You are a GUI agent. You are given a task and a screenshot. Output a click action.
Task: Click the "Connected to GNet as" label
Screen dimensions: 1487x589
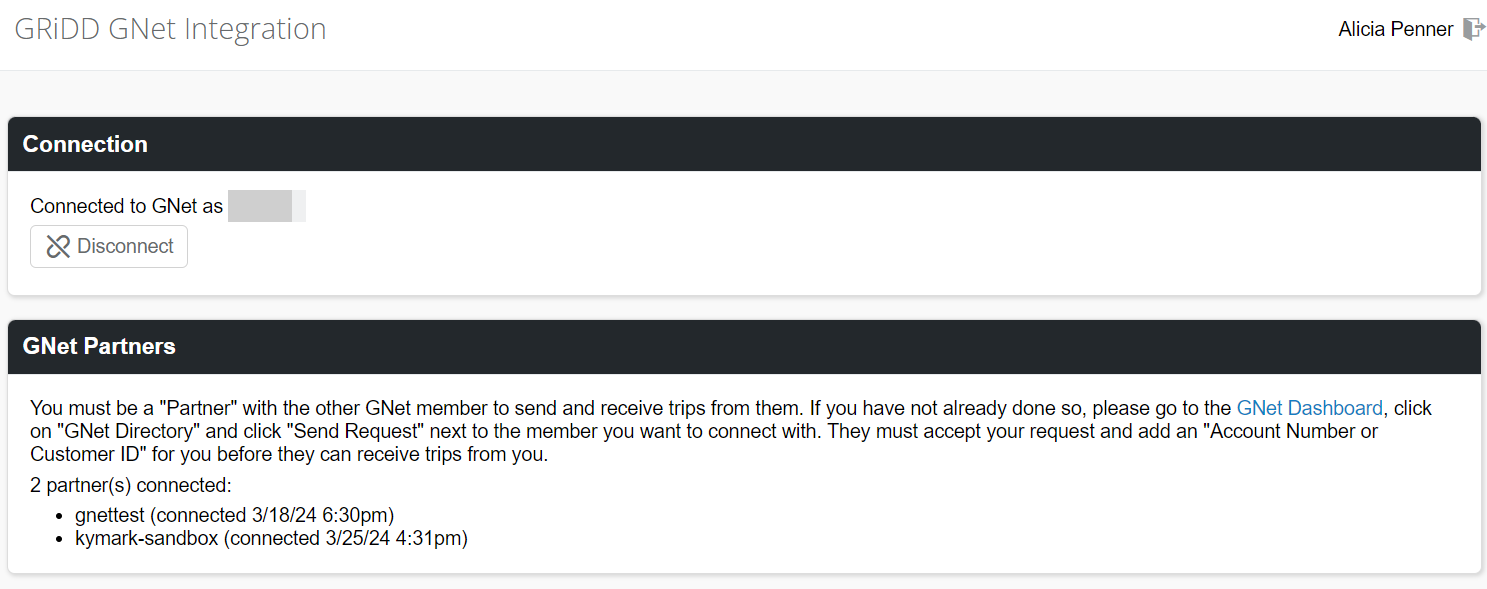click(x=126, y=206)
